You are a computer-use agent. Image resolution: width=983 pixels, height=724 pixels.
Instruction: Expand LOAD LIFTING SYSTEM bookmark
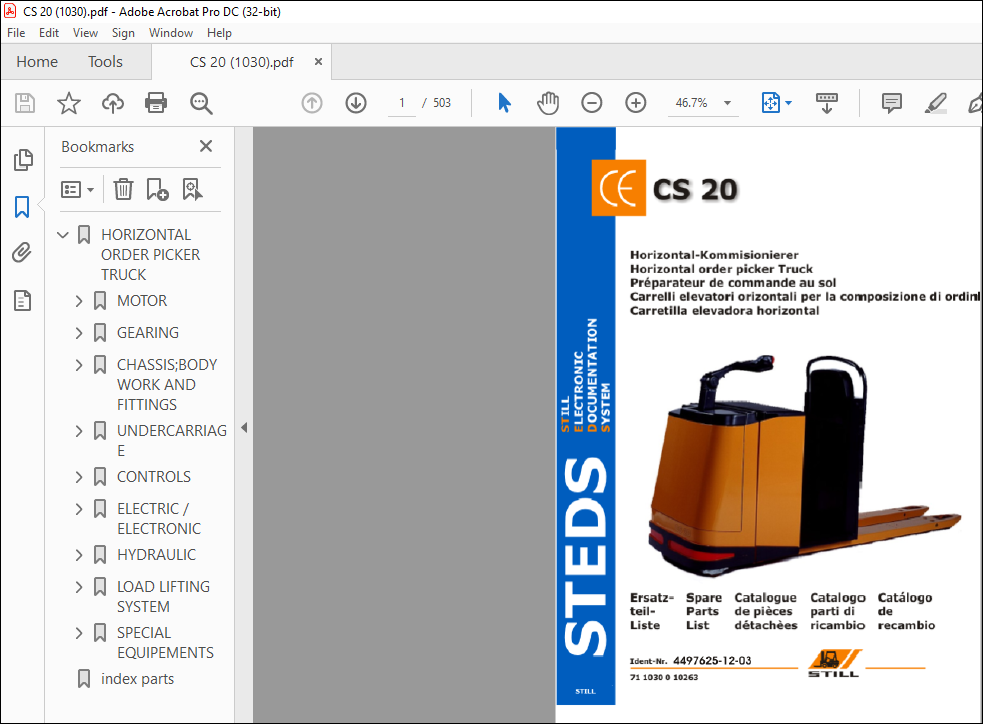point(79,587)
